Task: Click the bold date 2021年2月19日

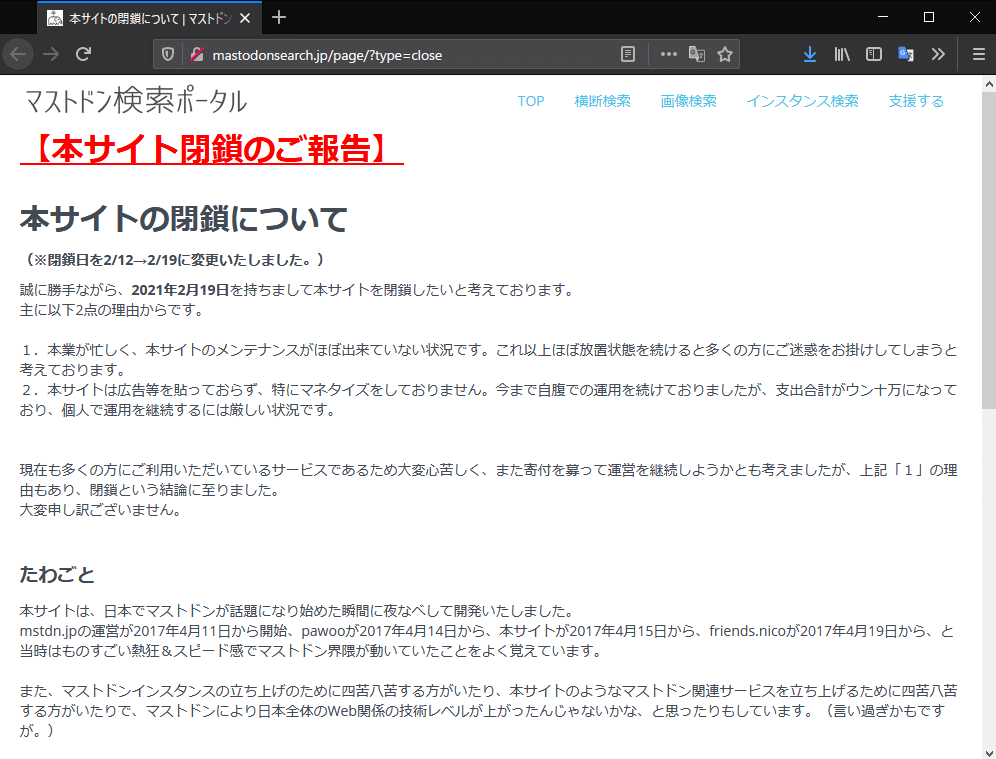Action: (x=180, y=290)
